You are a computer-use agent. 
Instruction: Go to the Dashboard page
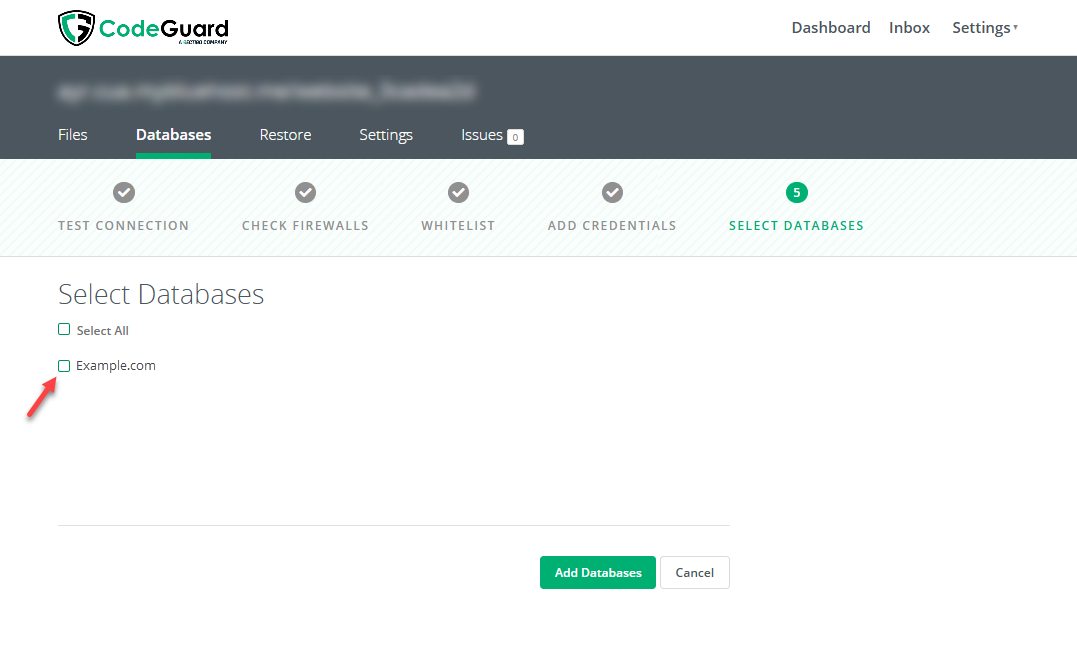click(830, 27)
